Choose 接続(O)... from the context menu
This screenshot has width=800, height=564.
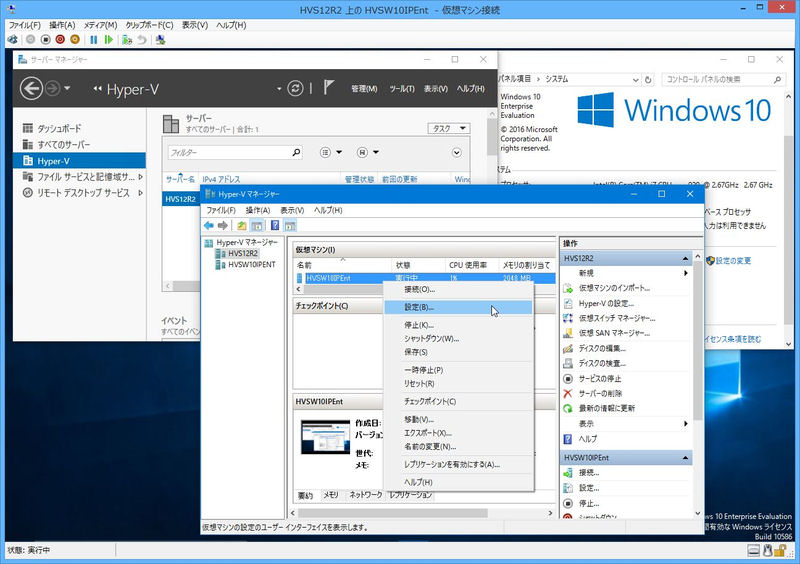(x=458, y=289)
